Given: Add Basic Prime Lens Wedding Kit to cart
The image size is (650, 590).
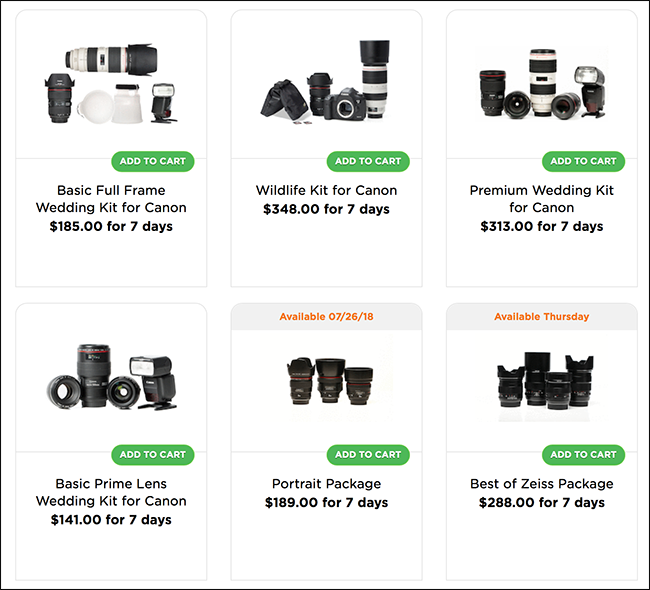Looking at the screenshot, I should 153,455.
